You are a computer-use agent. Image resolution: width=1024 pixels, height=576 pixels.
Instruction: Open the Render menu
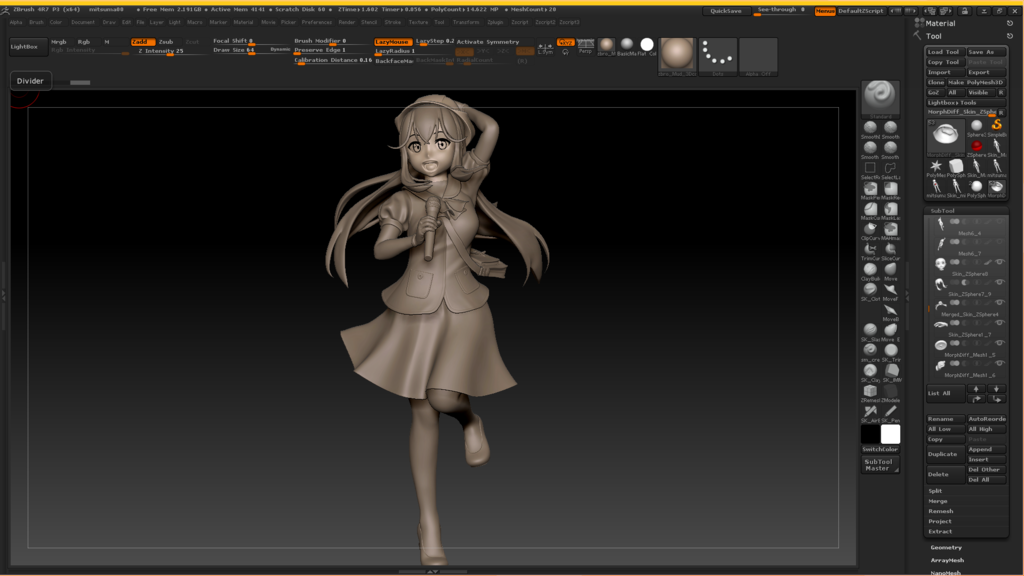tap(347, 22)
